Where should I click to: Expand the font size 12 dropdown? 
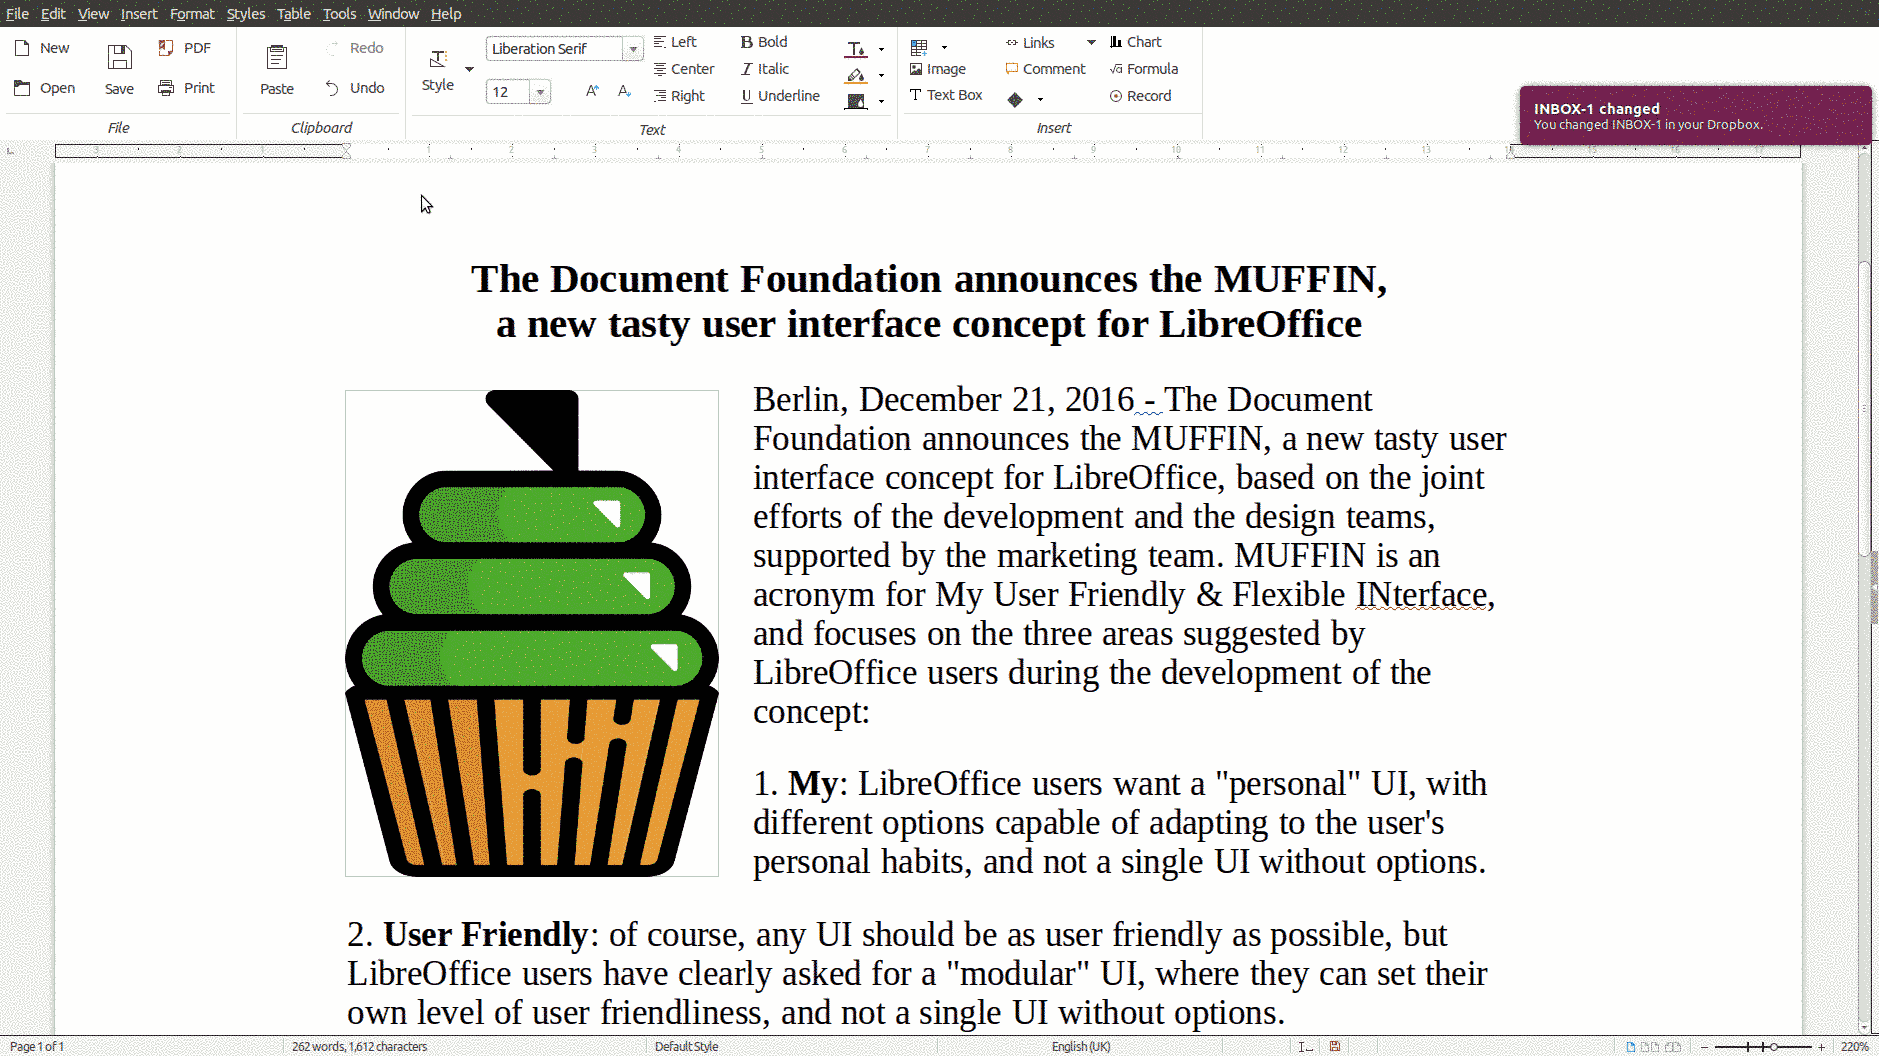[540, 92]
